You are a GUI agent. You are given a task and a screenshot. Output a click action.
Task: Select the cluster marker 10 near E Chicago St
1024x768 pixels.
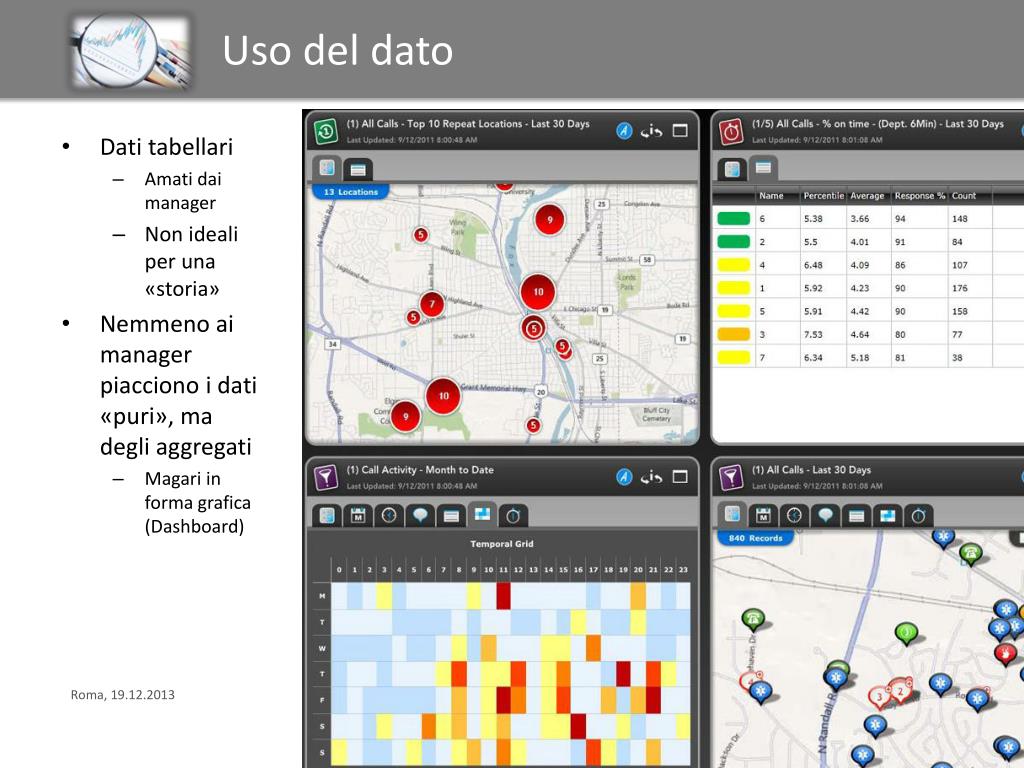pyautogui.click(x=537, y=292)
